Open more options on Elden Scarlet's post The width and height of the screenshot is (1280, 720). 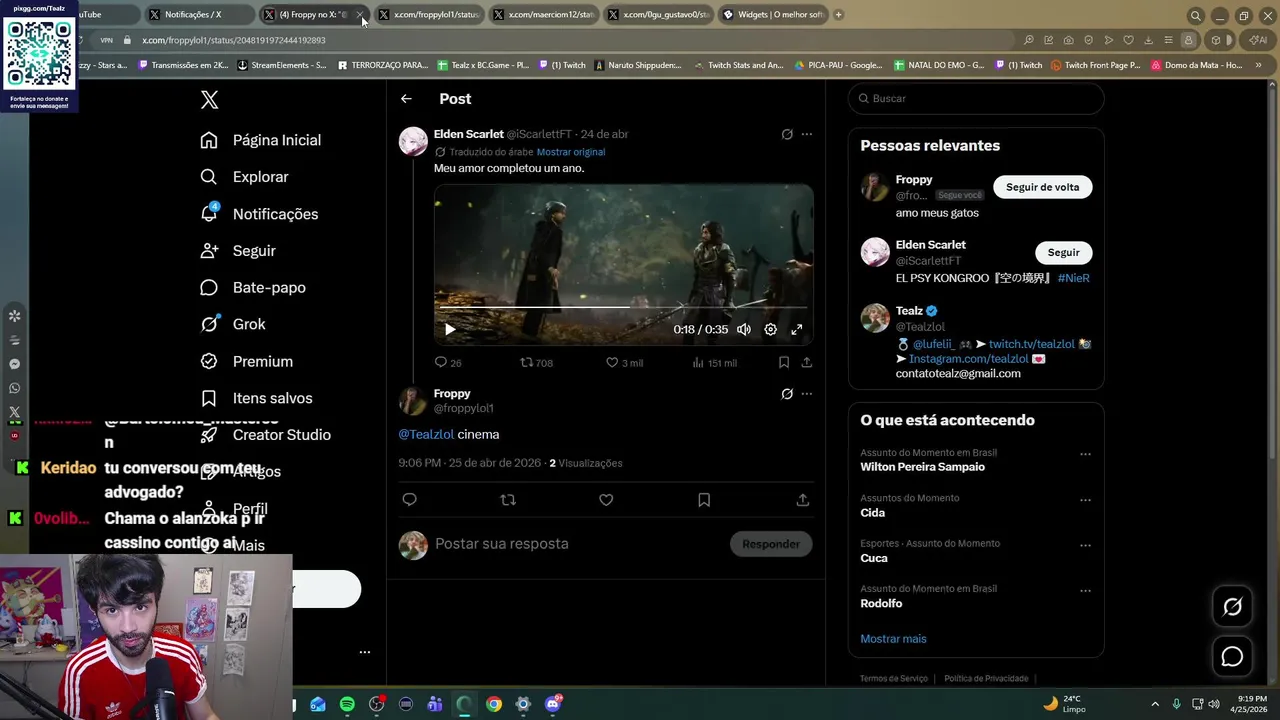click(x=807, y=134)
